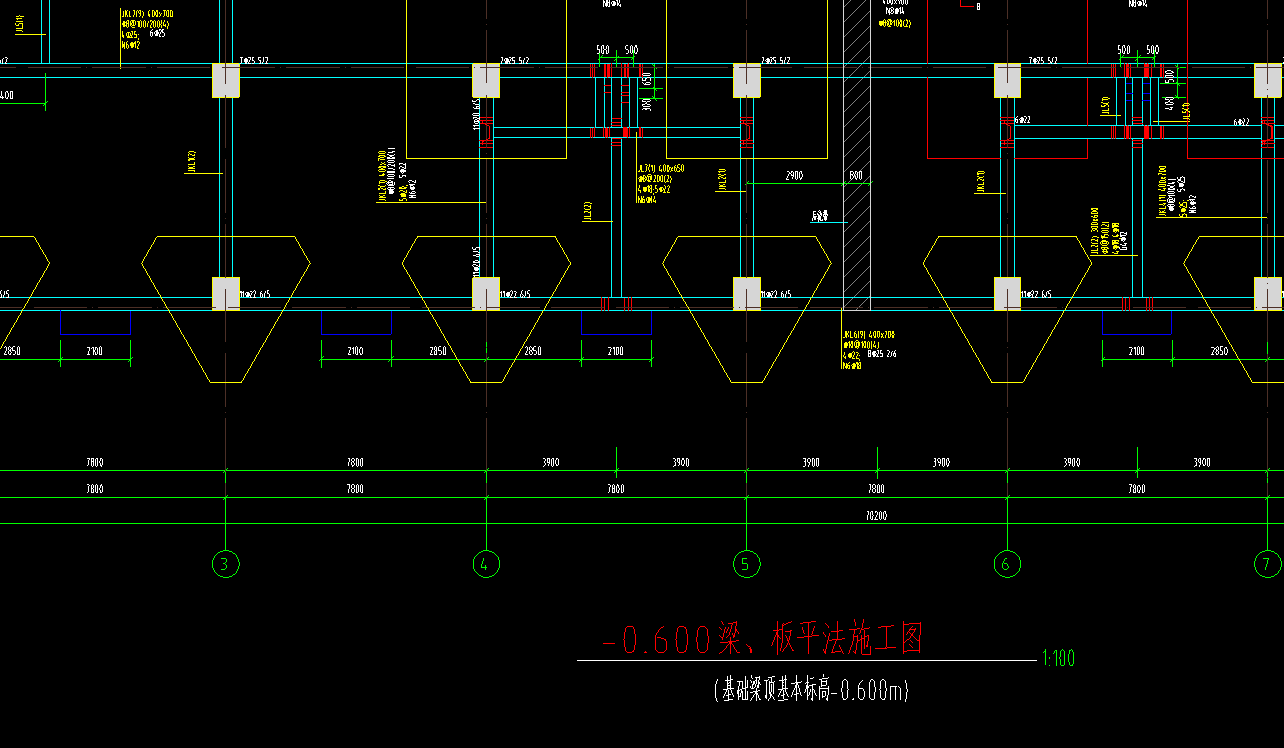
Task: Select grid axis bubble 5
Action: (x=746, y=564)
